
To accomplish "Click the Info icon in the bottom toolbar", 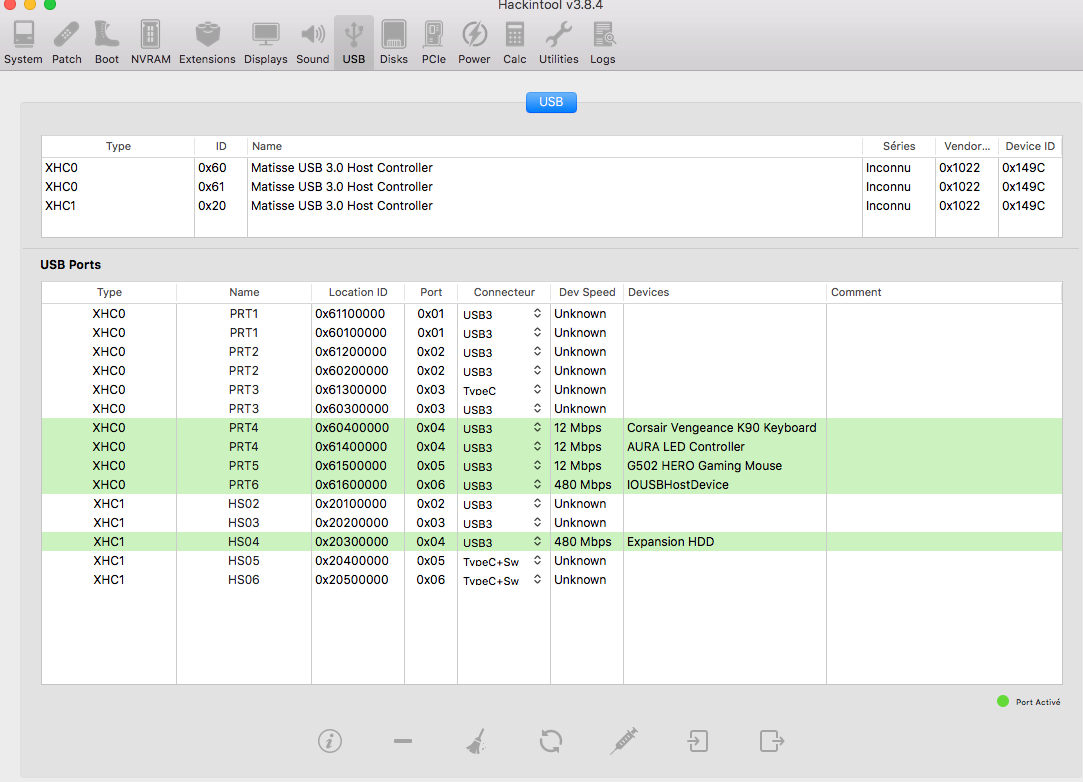I will [x=330, y=741].
